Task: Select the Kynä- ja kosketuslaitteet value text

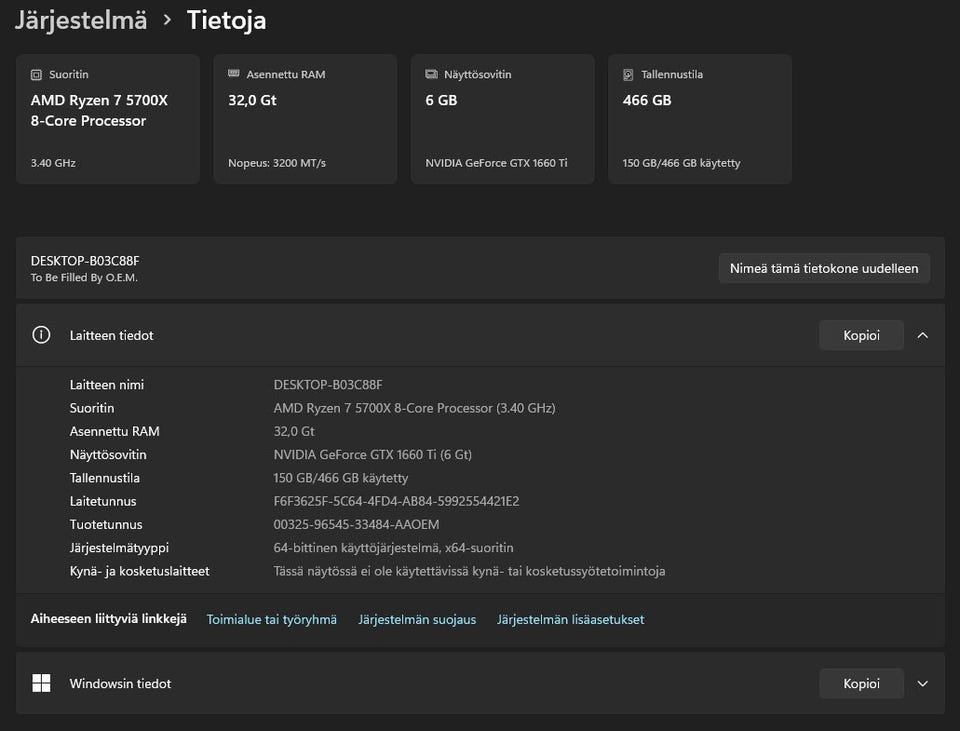Action: 469,571
